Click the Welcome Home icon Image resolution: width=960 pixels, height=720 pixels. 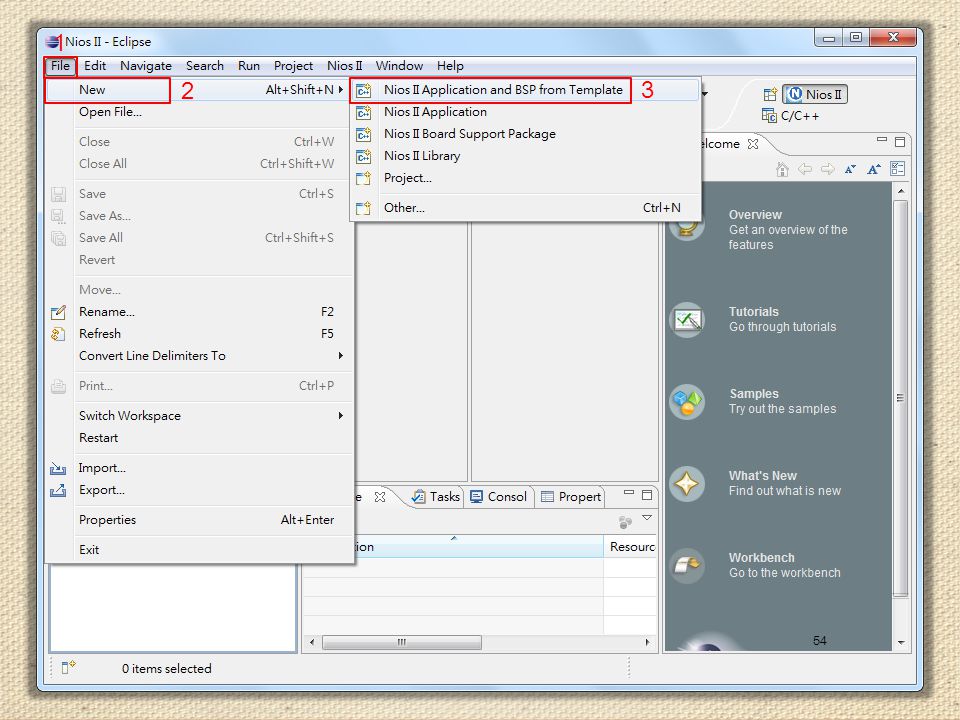(x=782, y=169)
